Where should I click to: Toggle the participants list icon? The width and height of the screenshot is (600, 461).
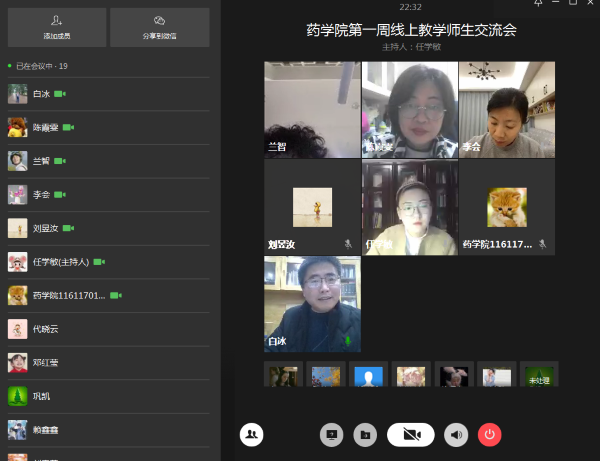coord(252,434)
